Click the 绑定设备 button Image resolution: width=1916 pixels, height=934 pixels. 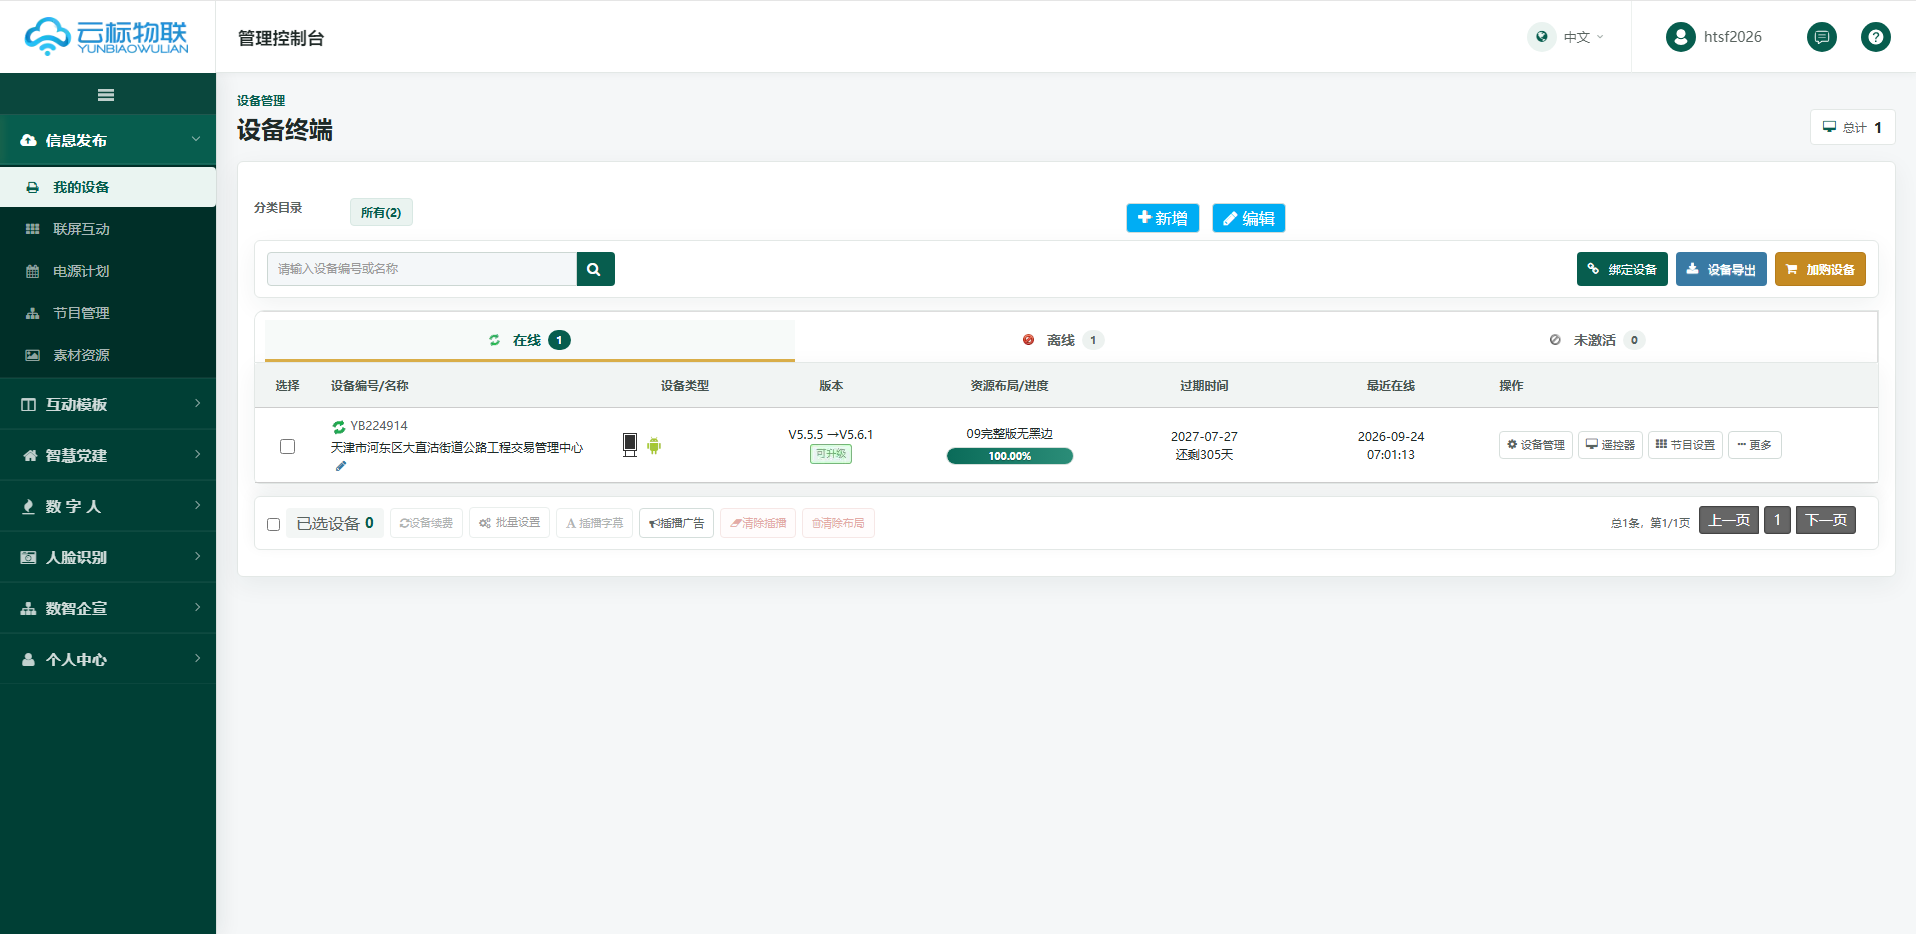(x=1622, y=269)
